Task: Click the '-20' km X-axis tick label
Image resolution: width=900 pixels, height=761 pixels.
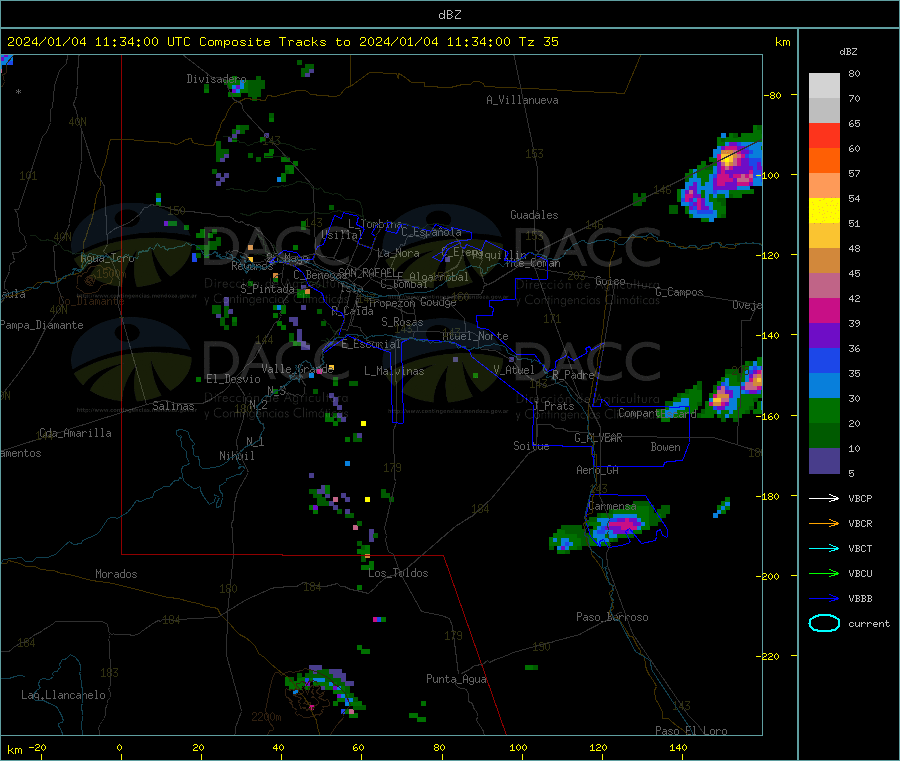Action: (x=37, y=747)
